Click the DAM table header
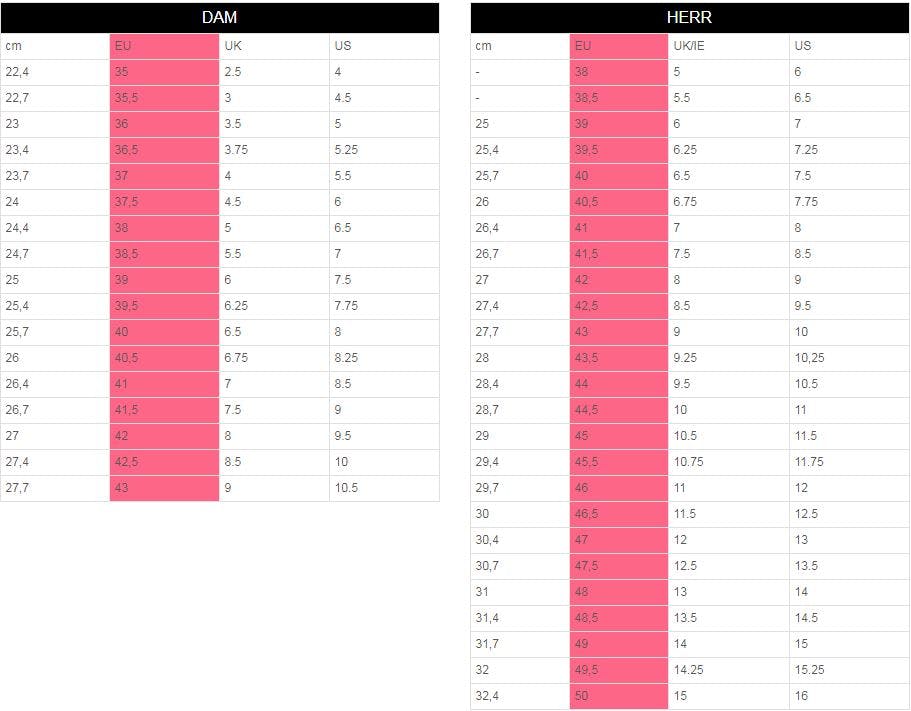 [219, 18]
